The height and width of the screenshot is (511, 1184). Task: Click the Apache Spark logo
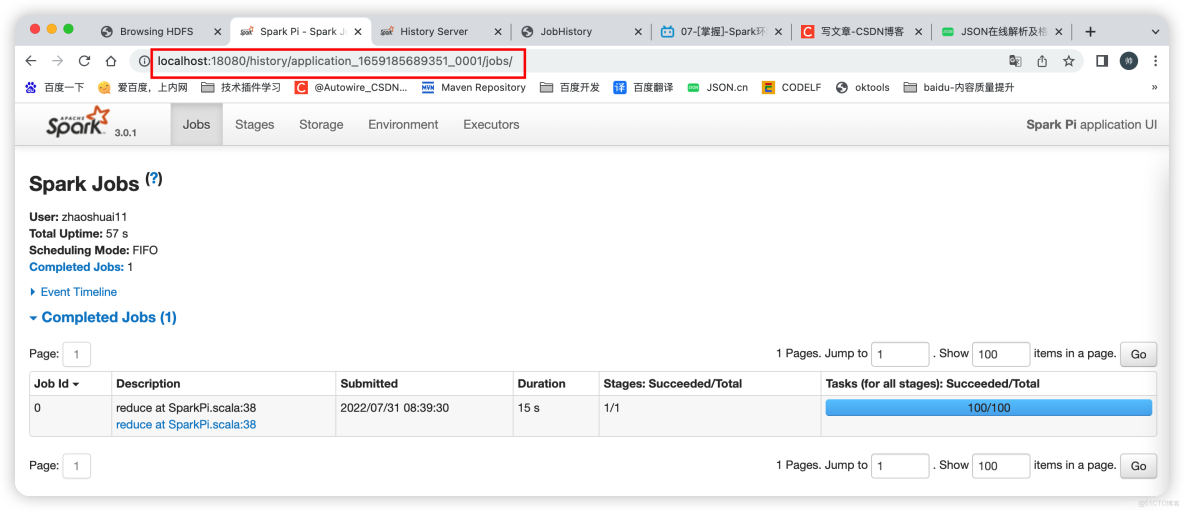point(79,122)
